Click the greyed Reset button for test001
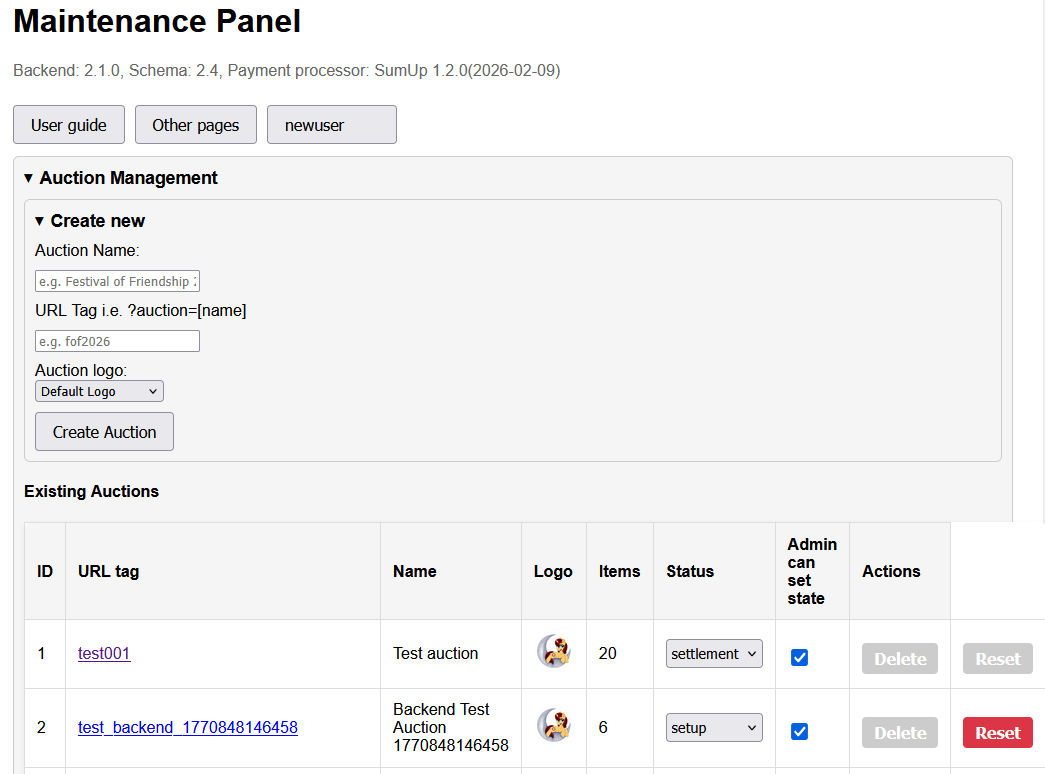Image resolution: width=1045 pixels, height=774 pixels. point(997,659)
